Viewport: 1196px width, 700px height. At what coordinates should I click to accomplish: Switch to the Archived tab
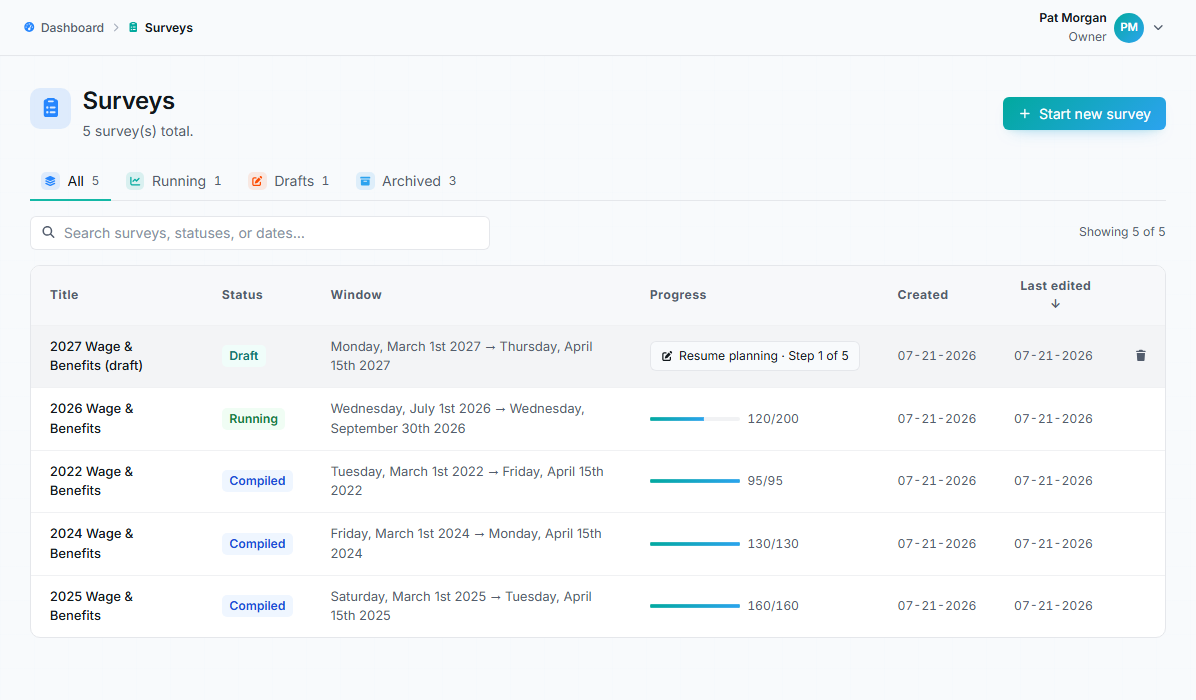[407, 181]
